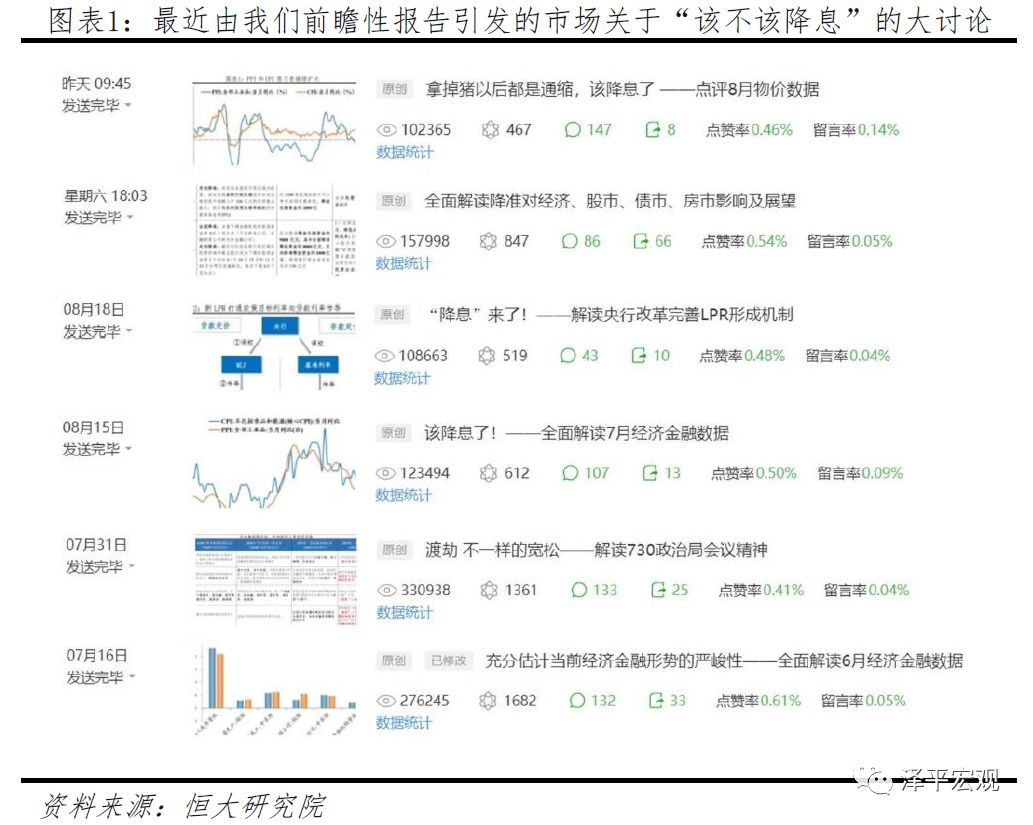Image resolution: width=1033 pixels, height=825 pixels.
Task: Open article “降息”来了！解读央行改革完善LPR形成机制
Action: 609,314
